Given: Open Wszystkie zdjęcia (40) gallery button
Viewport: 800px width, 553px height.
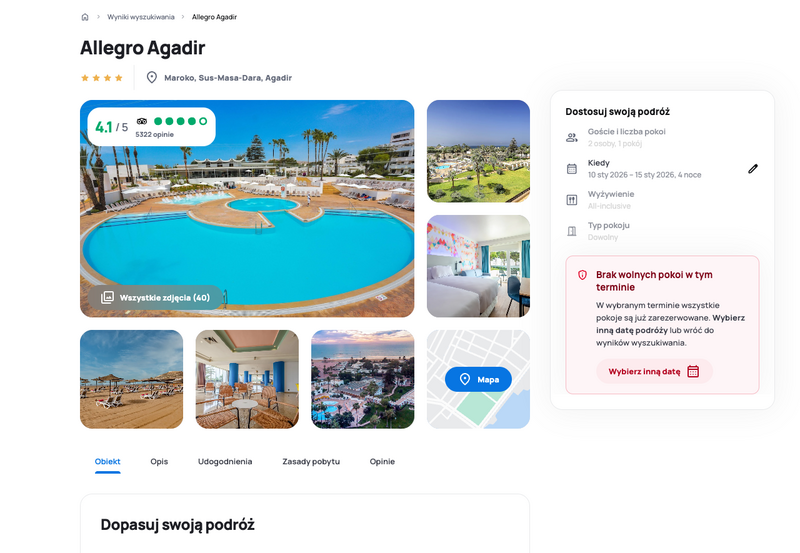Looking at the screenshot, I should point(156,297).
